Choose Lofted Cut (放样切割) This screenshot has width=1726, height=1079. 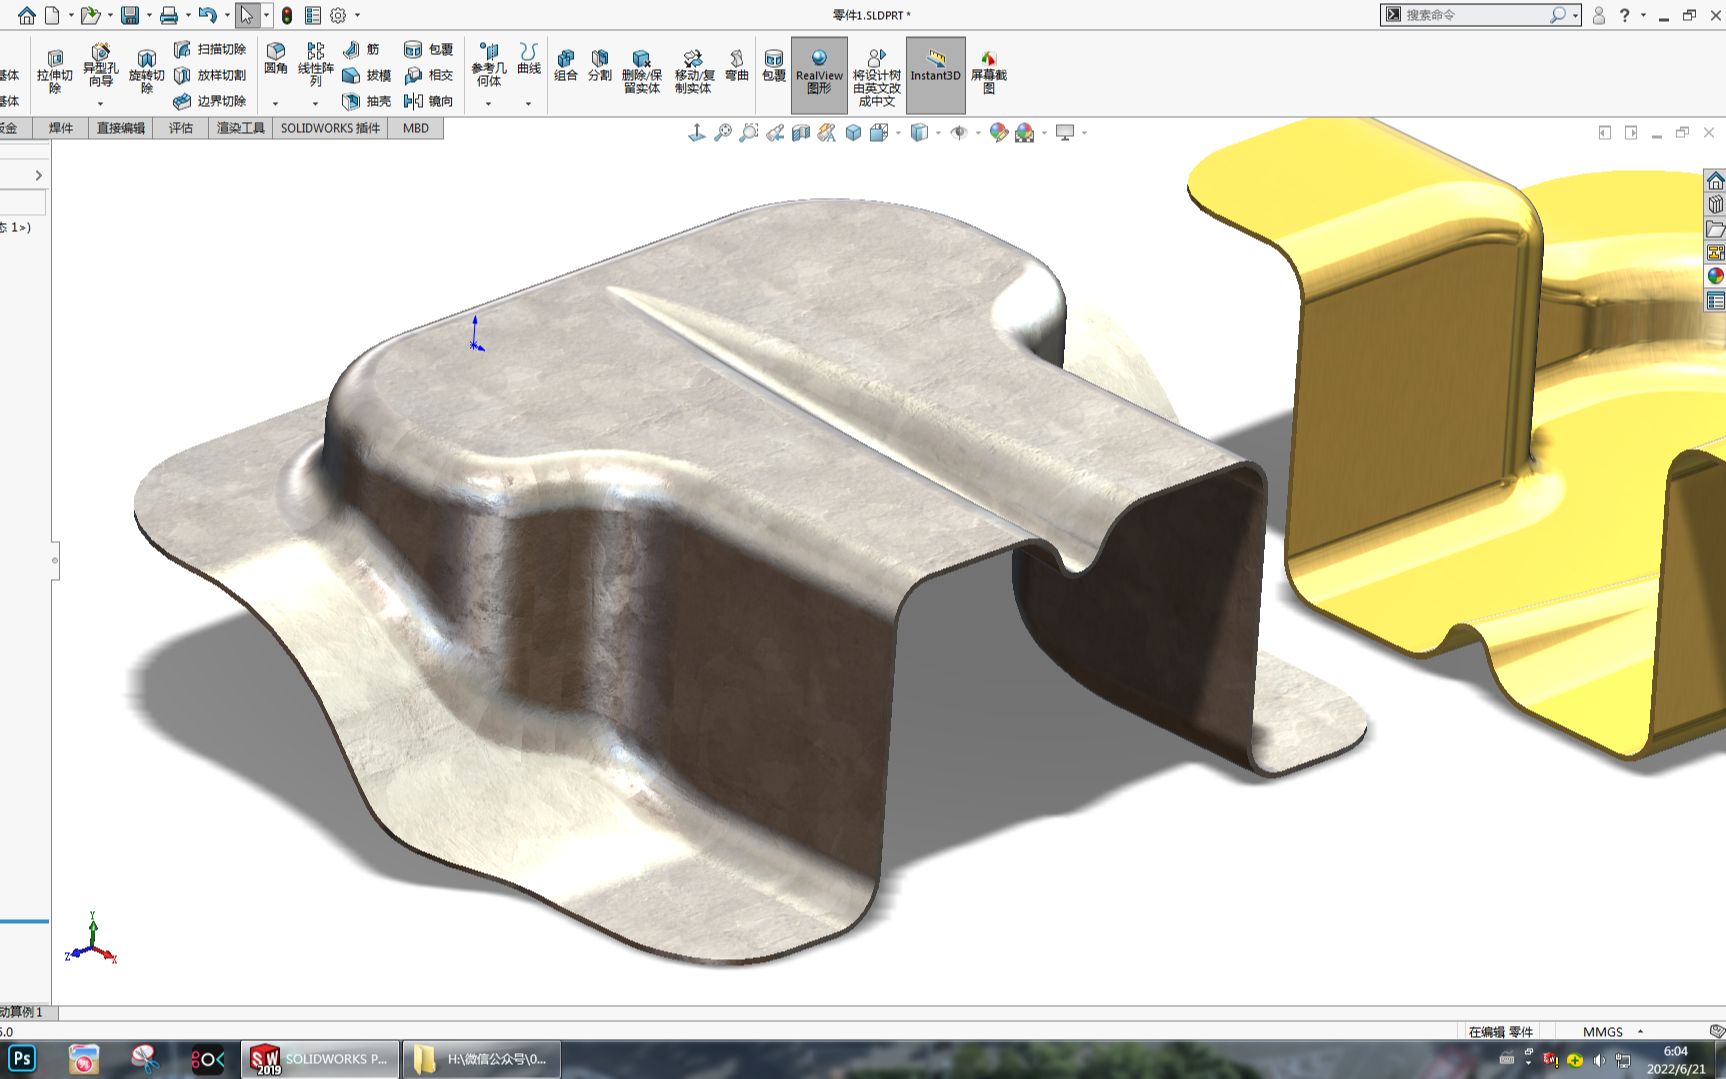click(210, 75)
